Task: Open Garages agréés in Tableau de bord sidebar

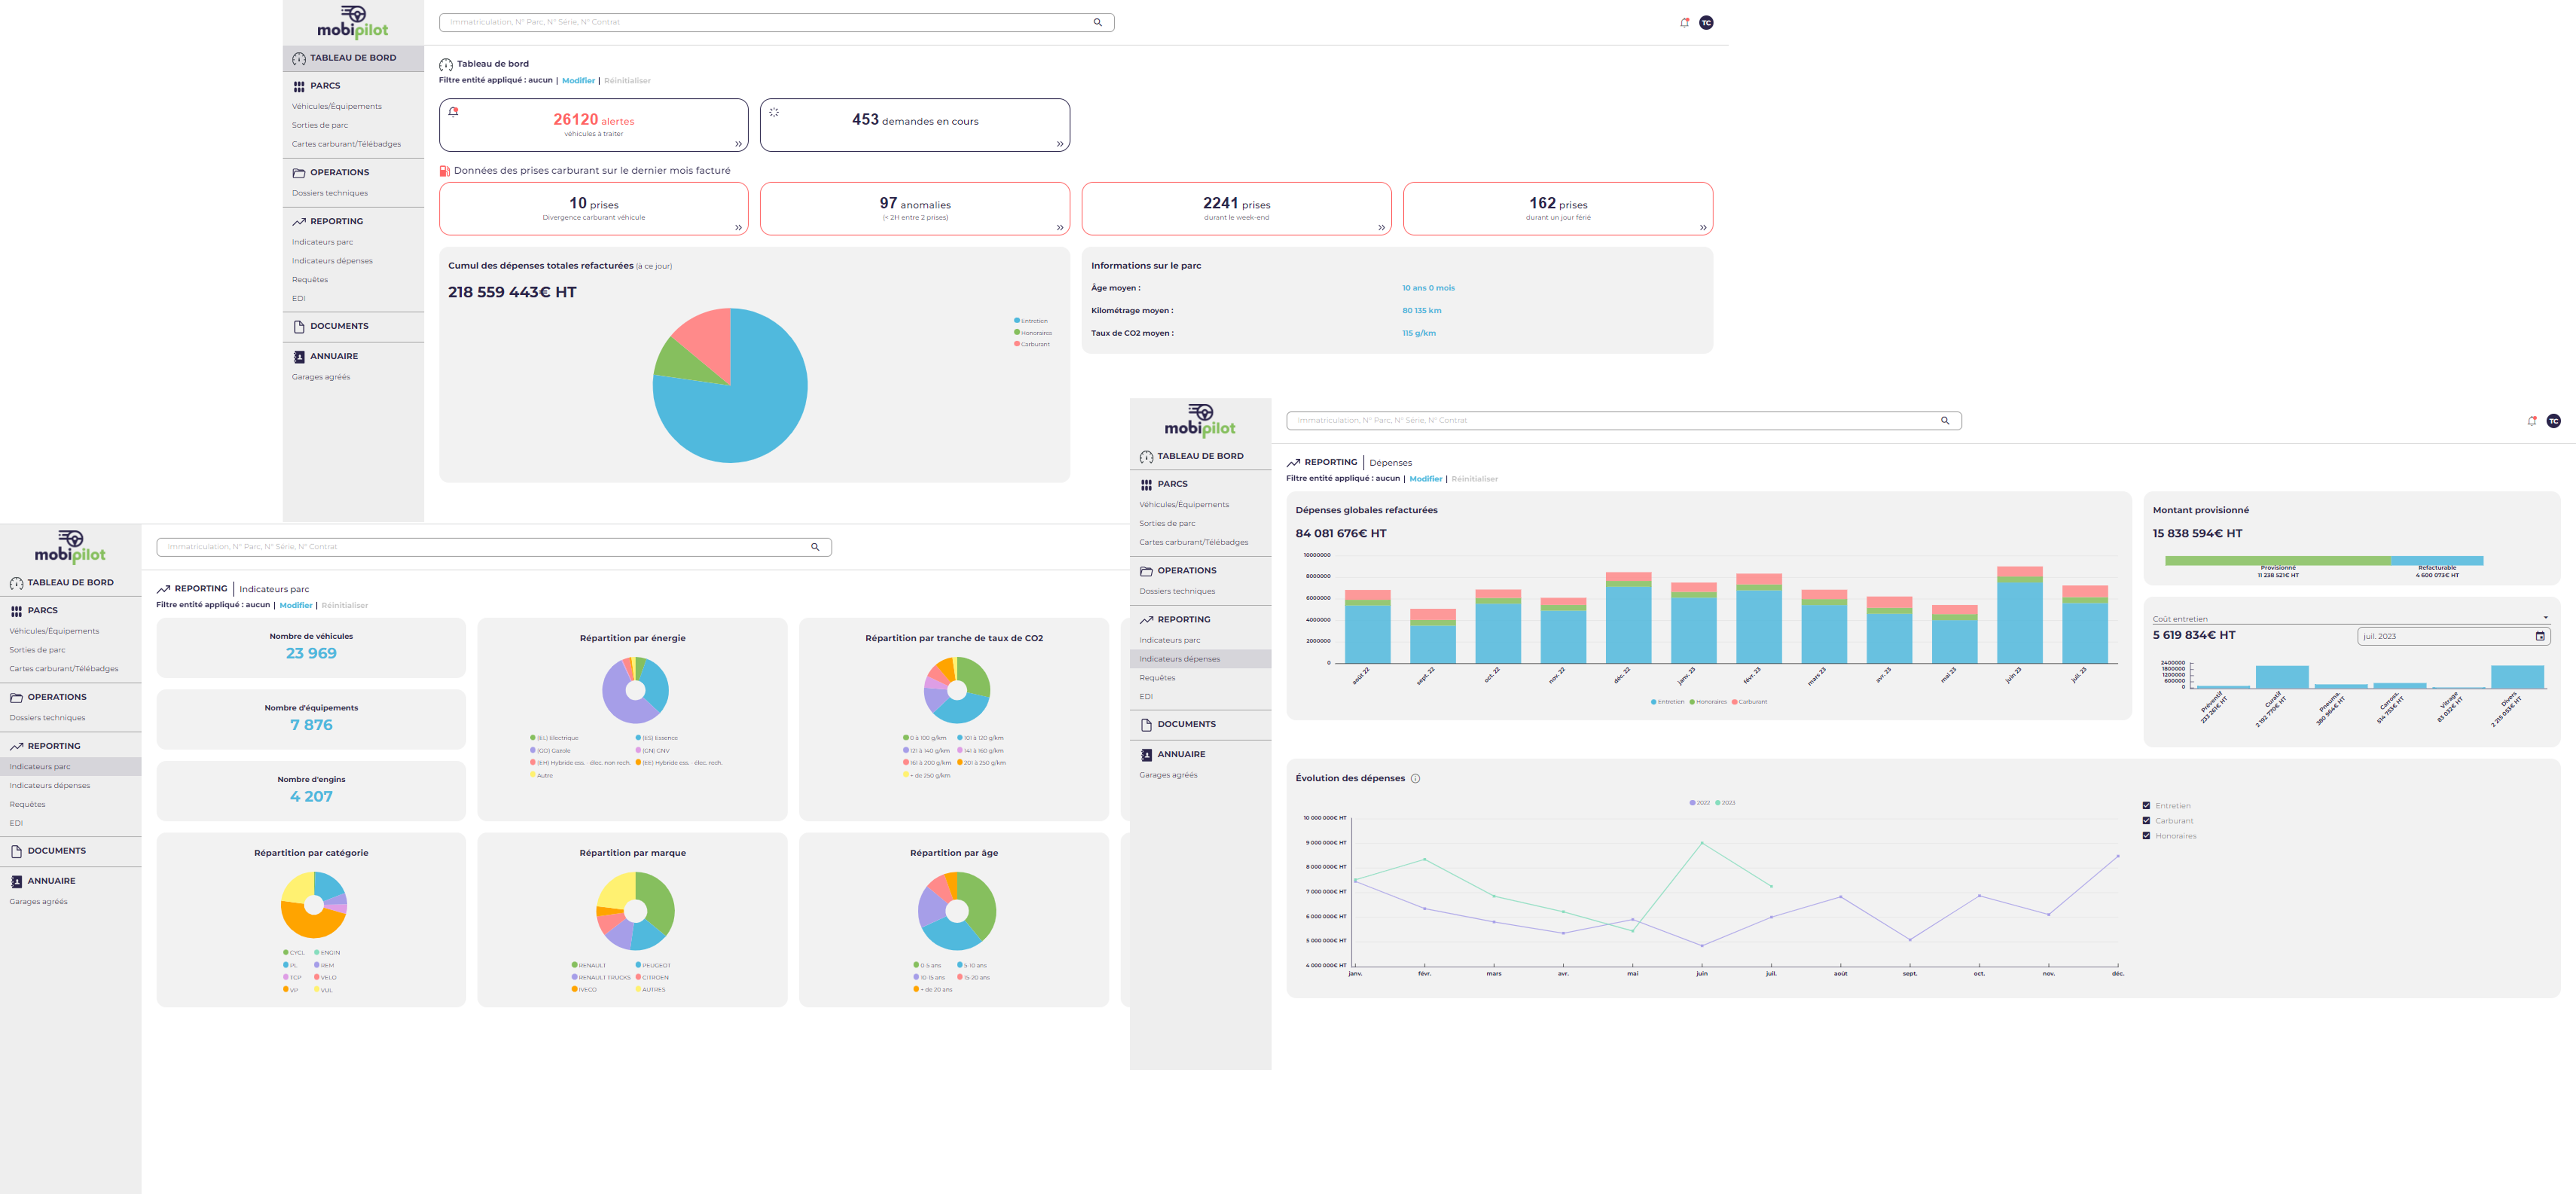Action: pos(321,377)
